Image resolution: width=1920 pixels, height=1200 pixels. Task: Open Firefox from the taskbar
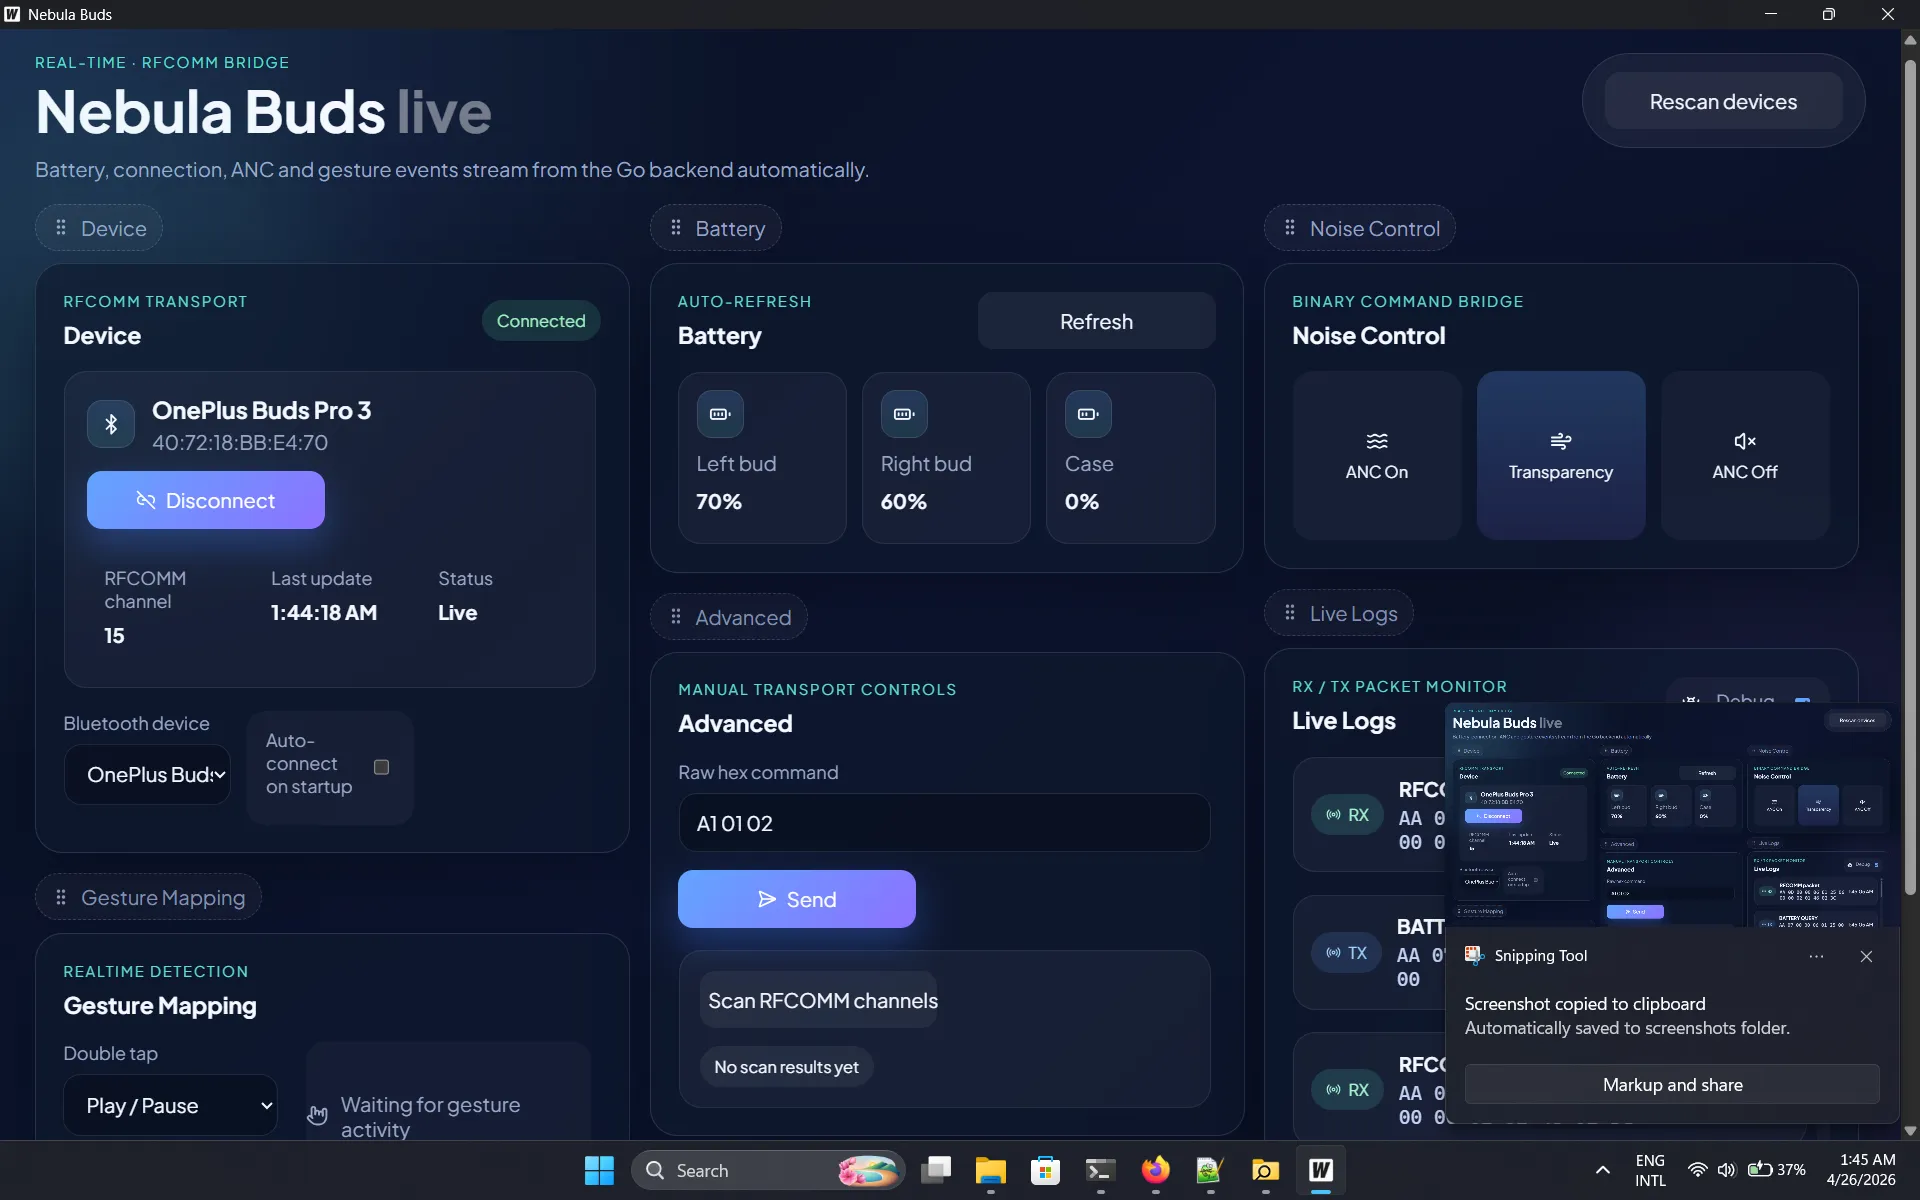tap(1155, 1170)
